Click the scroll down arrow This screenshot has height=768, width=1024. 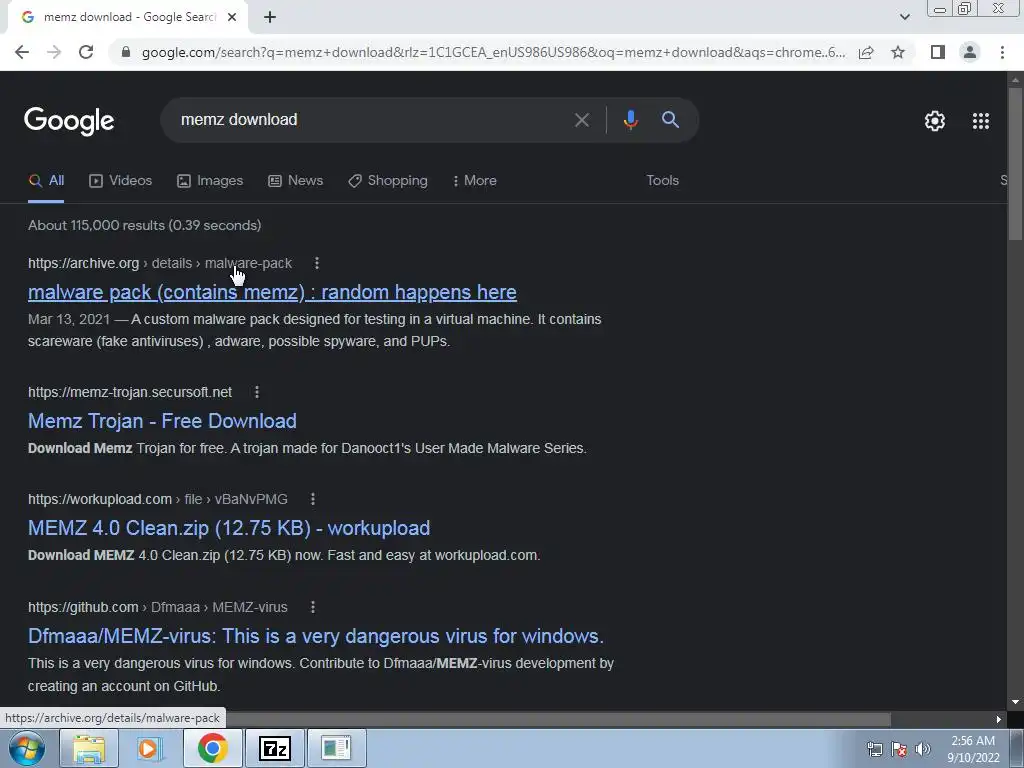1015,703
